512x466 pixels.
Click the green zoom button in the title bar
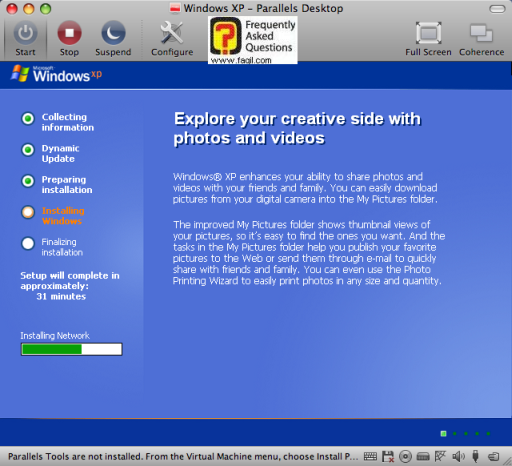[46, 9]
